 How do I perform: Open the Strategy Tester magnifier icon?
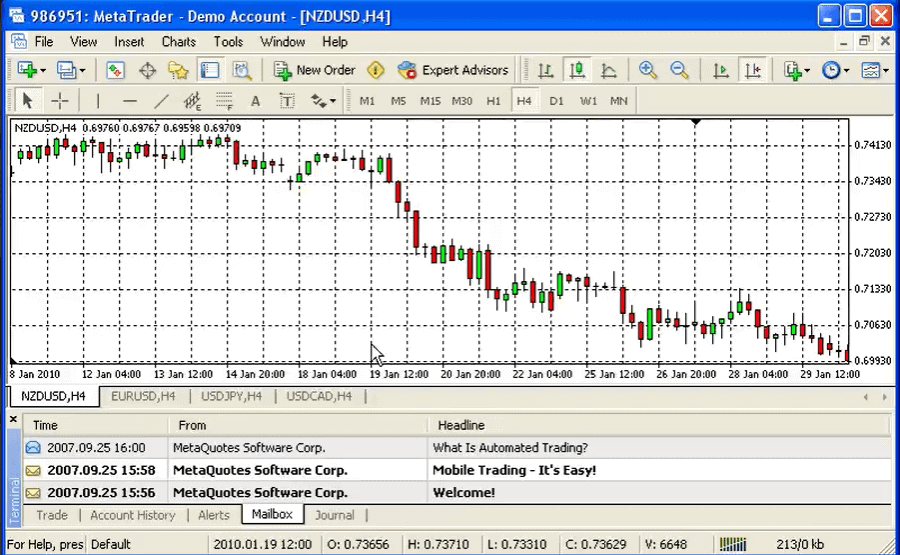coord(242,70)
